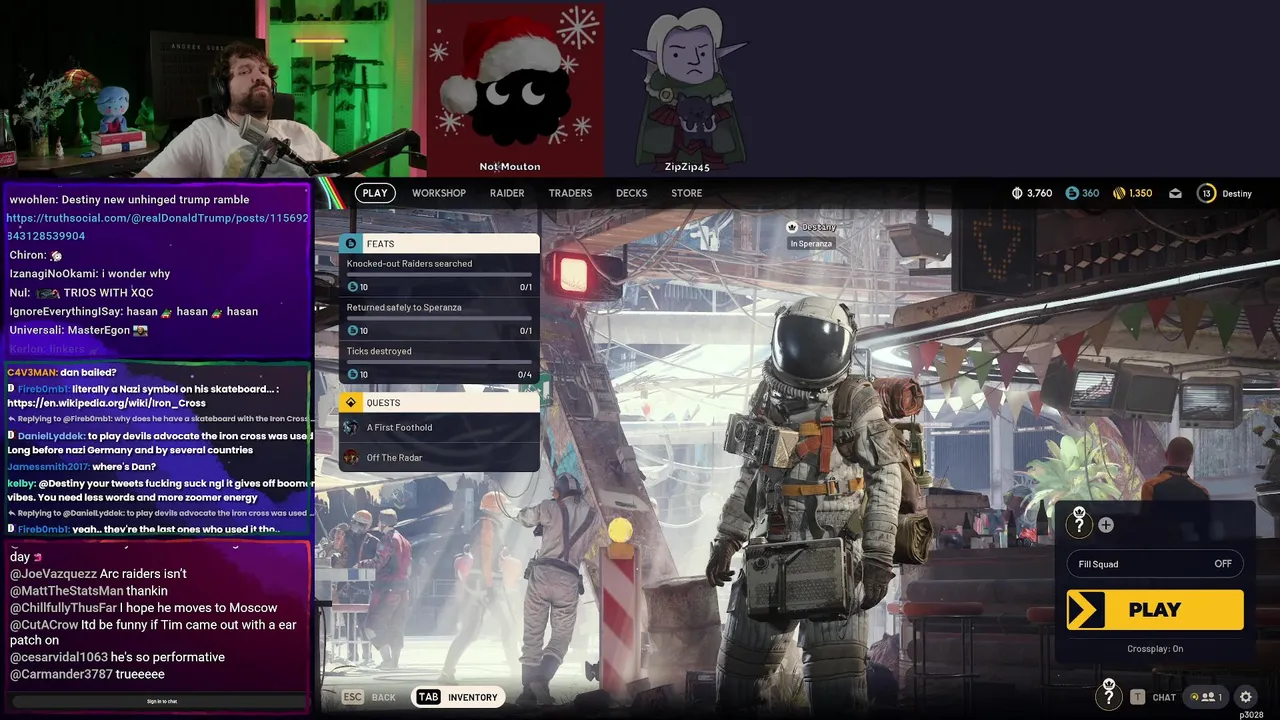Start matchmaking with the yellow PLAY button
1280x720 pixels.
pyautogui.click(x=1155, y=610)
